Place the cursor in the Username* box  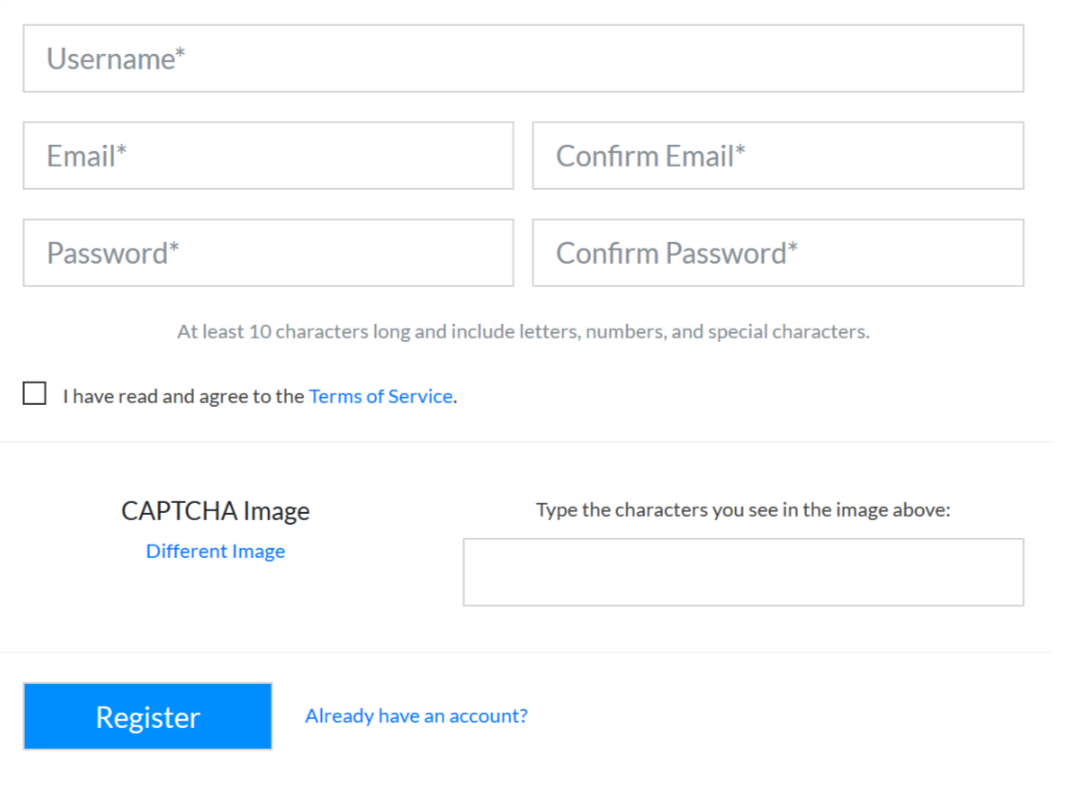coord(523,59)
